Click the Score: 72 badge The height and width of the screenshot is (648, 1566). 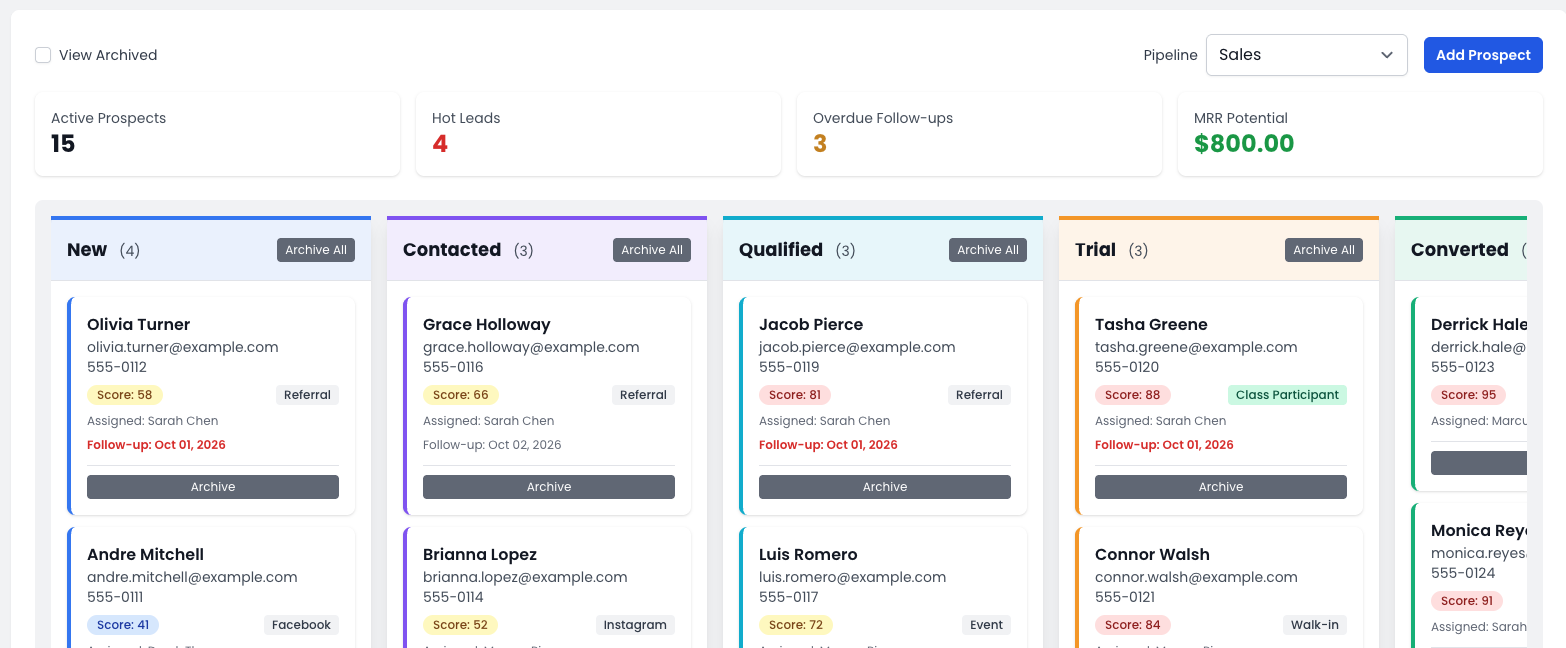pyautogui.click(x=796, y=625)
